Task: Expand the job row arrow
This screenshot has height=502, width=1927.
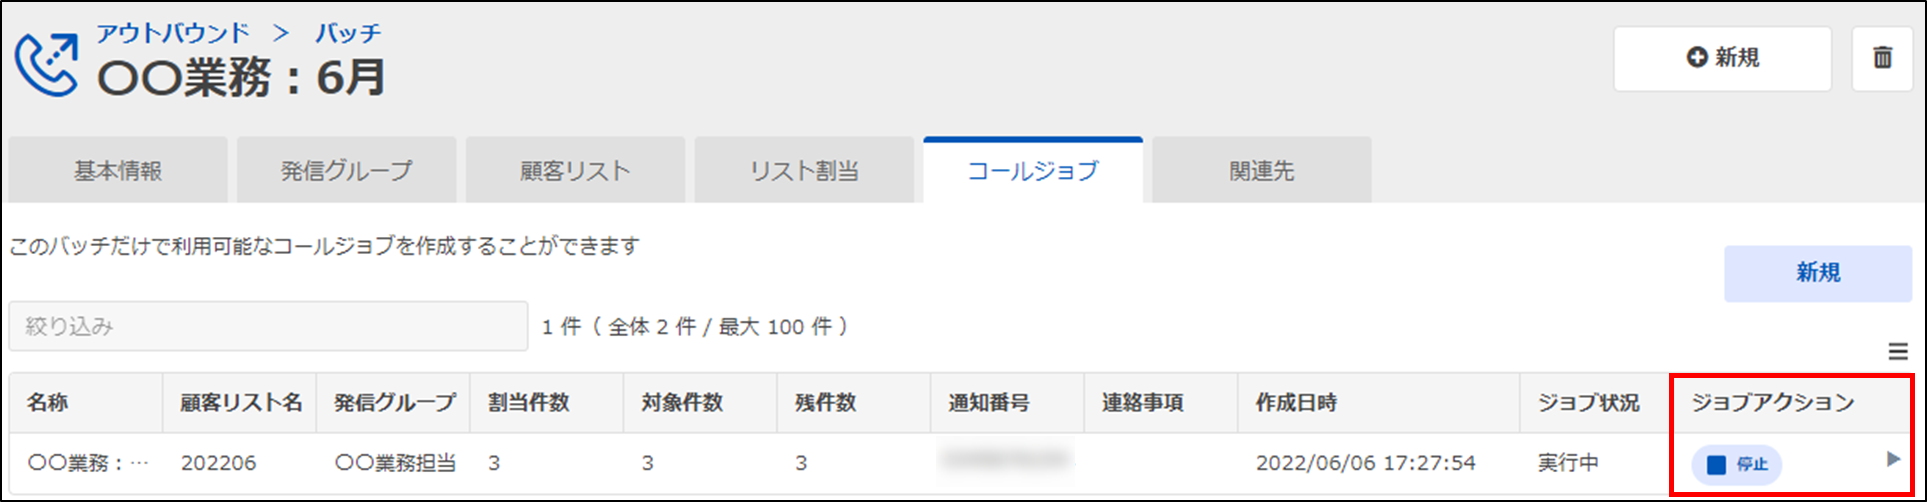Action: click(1892, 459)
